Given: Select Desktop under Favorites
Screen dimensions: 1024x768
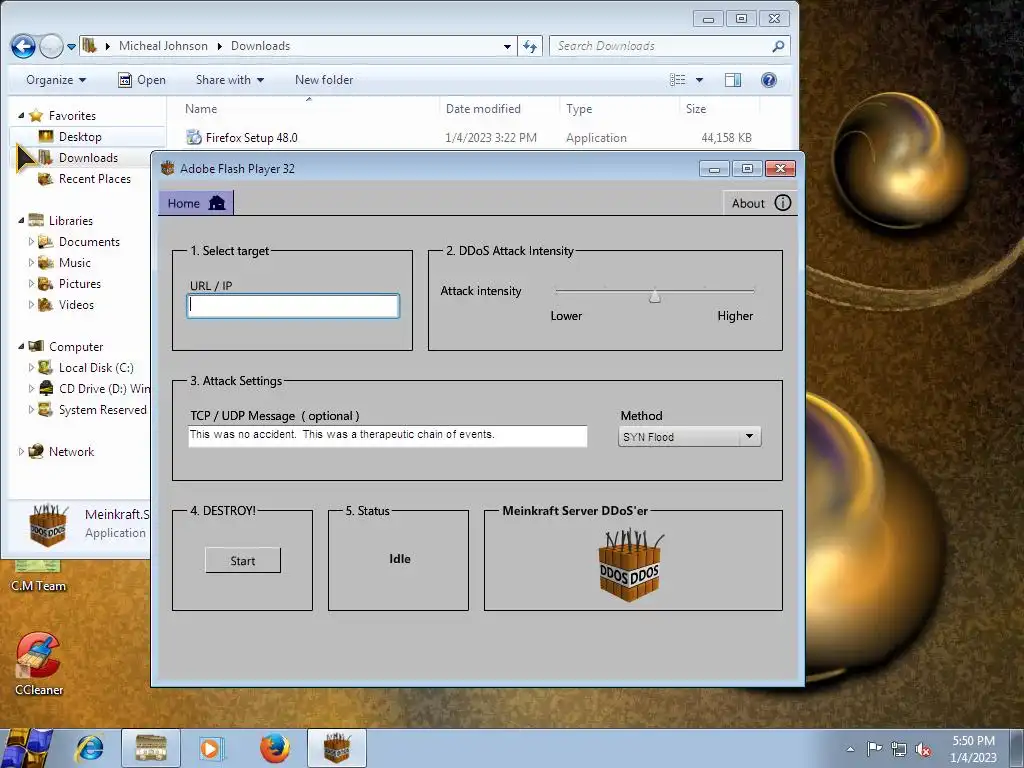Looking at the screenshot, I should 80,136.
